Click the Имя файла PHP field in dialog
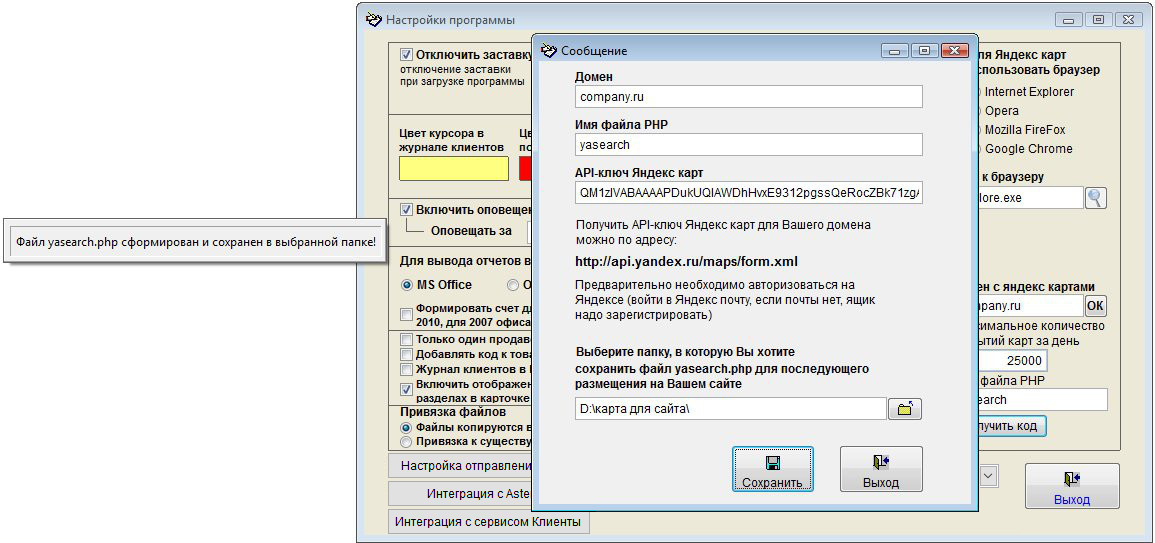The width and height of the screenshot is (1155, 543). pos(749,144)
